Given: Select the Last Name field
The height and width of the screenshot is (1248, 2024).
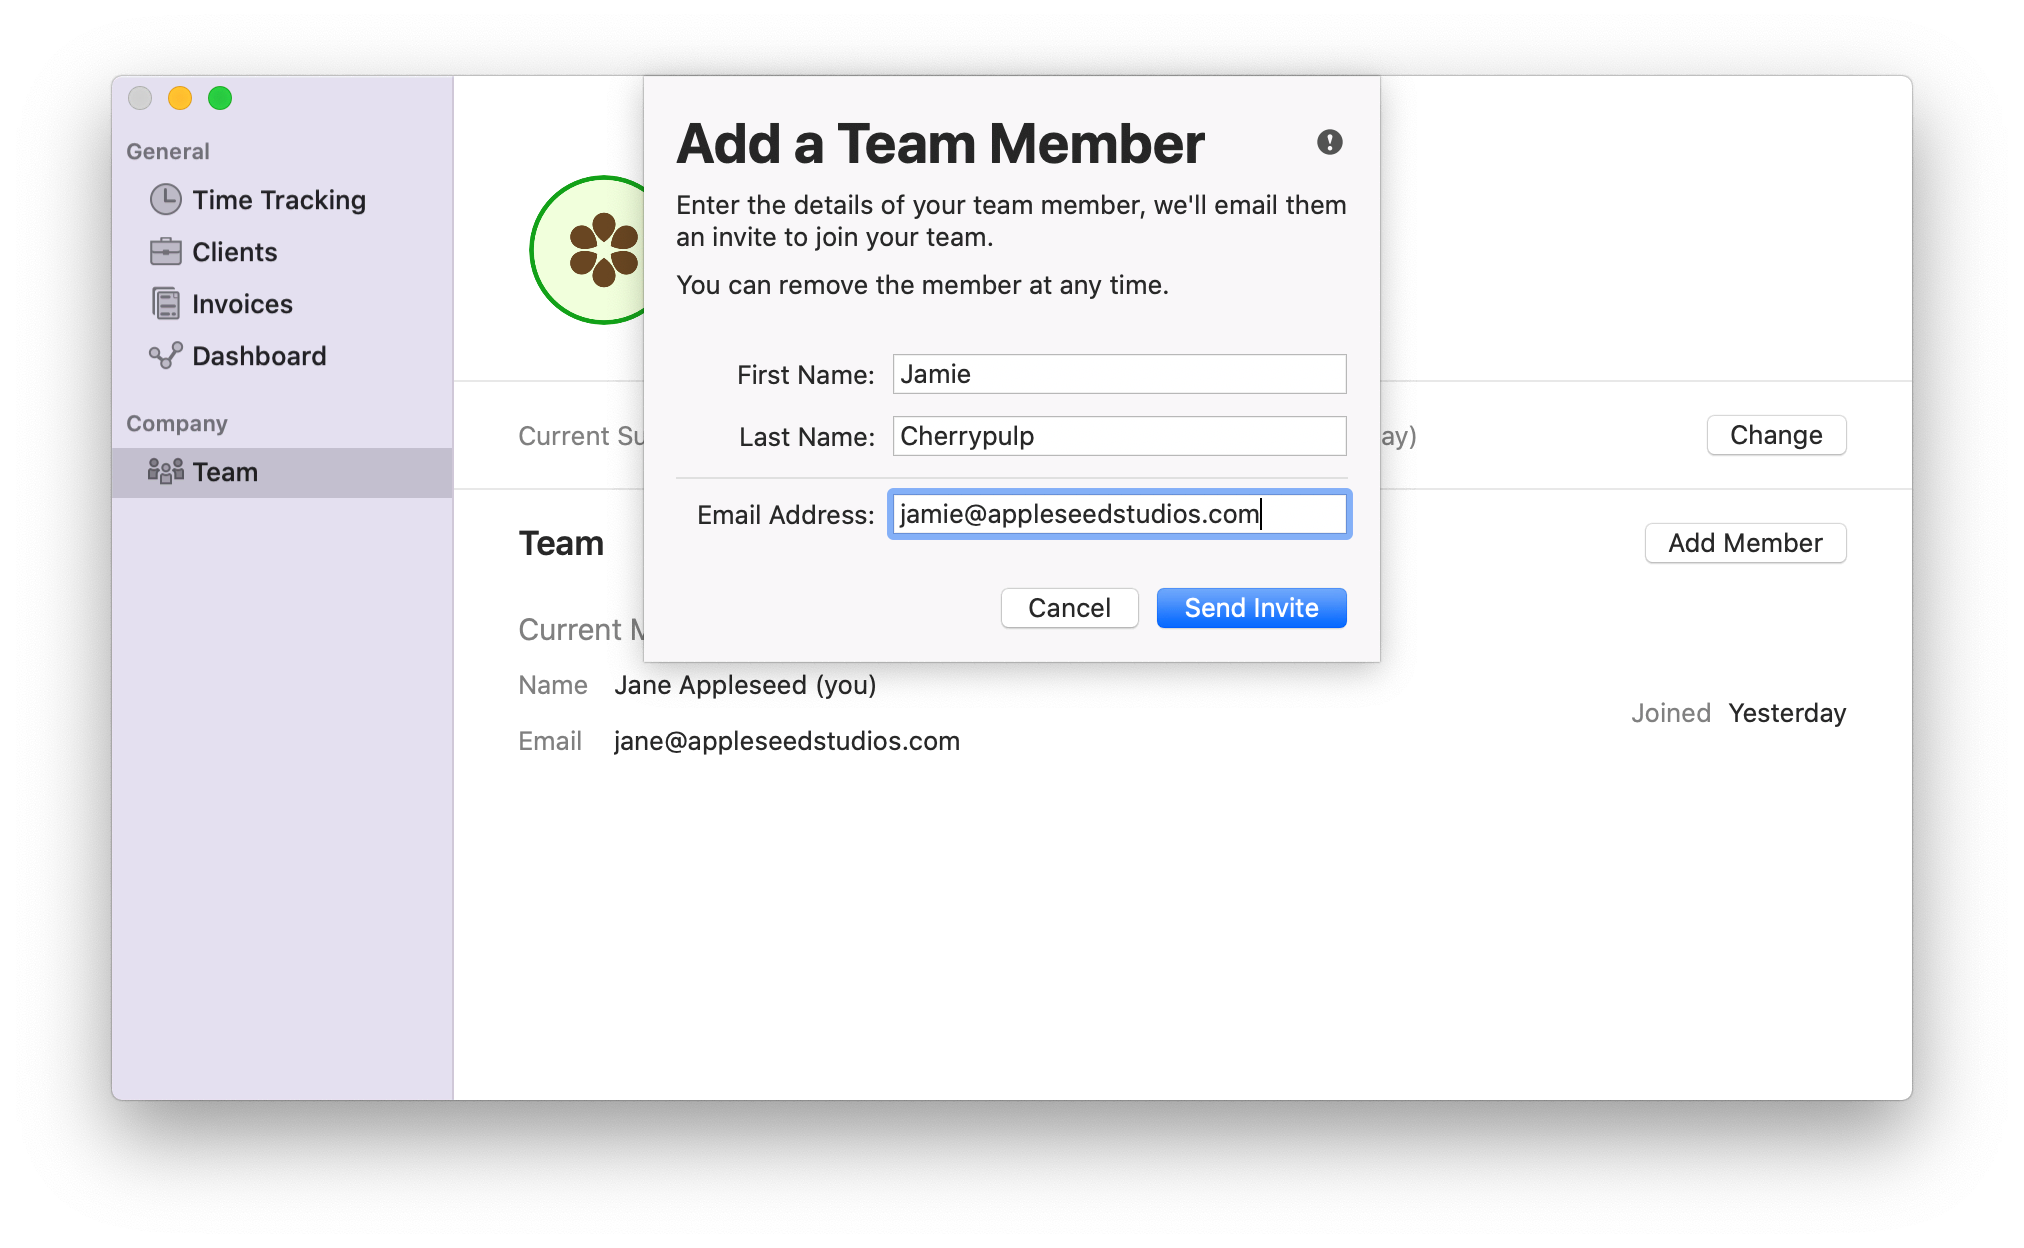Looking at the screenshot, I should [1118, 435].
